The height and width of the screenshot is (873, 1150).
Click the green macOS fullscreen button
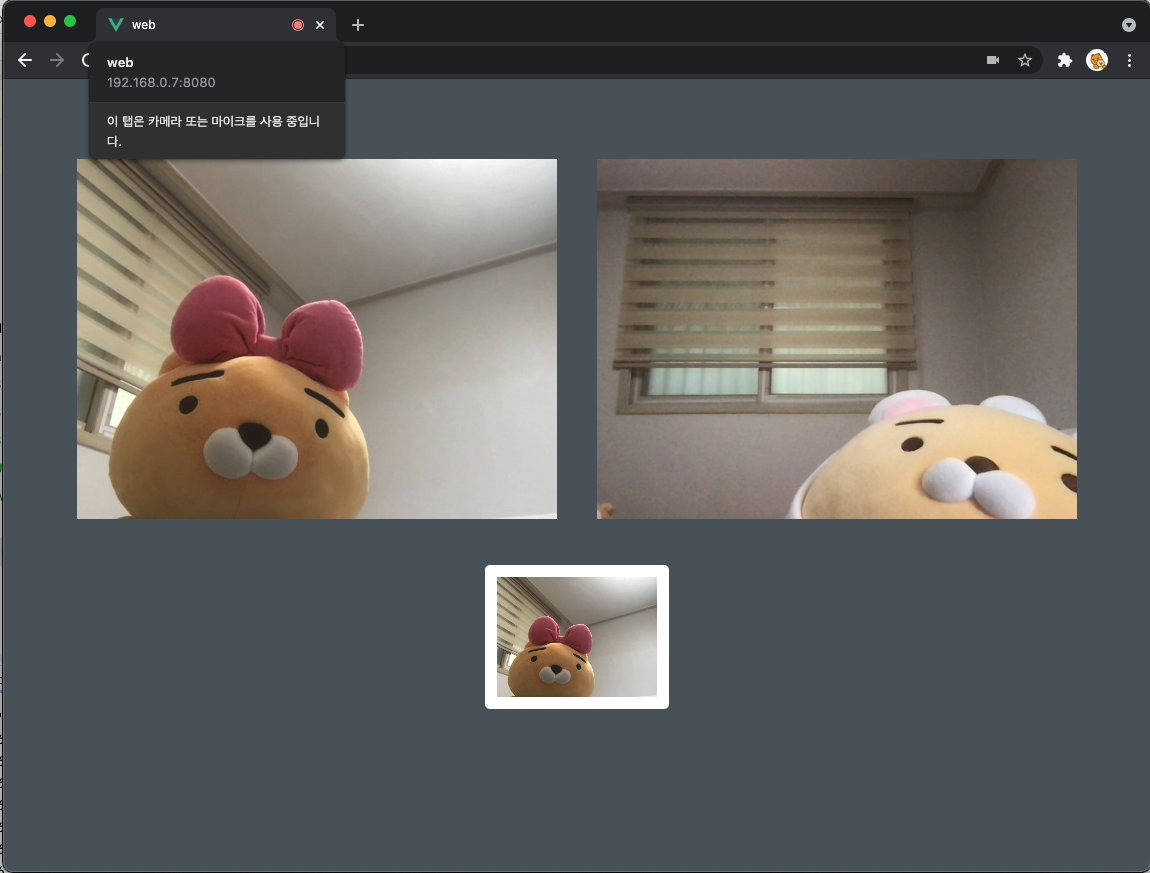70,21
